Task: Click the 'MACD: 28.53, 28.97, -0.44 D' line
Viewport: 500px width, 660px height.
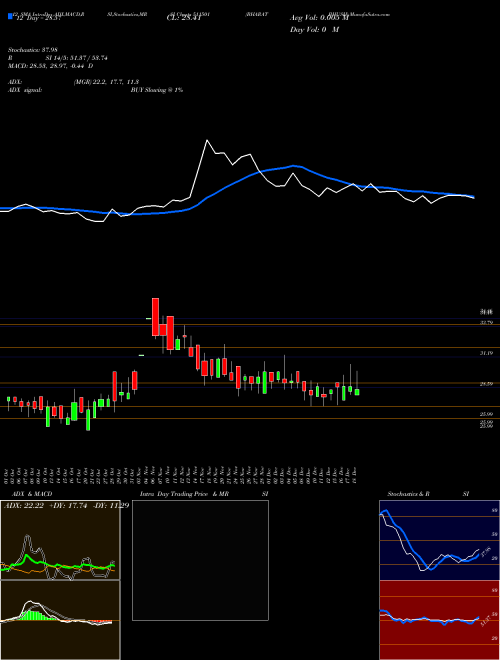Action: tap(51, 66)
